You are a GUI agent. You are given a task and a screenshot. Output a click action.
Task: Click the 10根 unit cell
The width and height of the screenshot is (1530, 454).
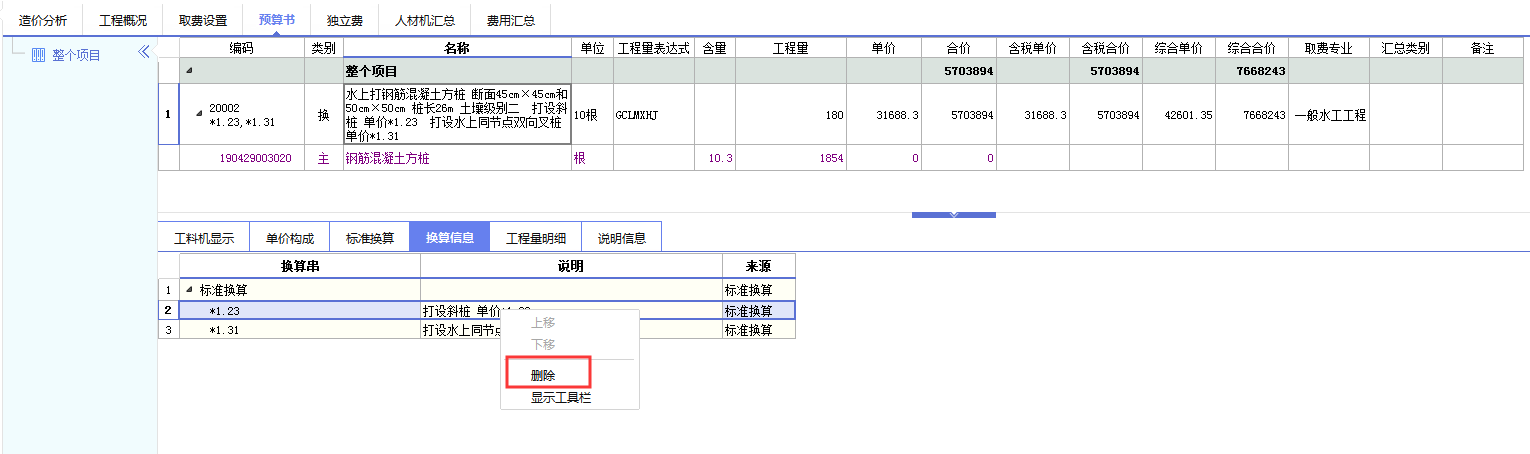click(592, 114)
